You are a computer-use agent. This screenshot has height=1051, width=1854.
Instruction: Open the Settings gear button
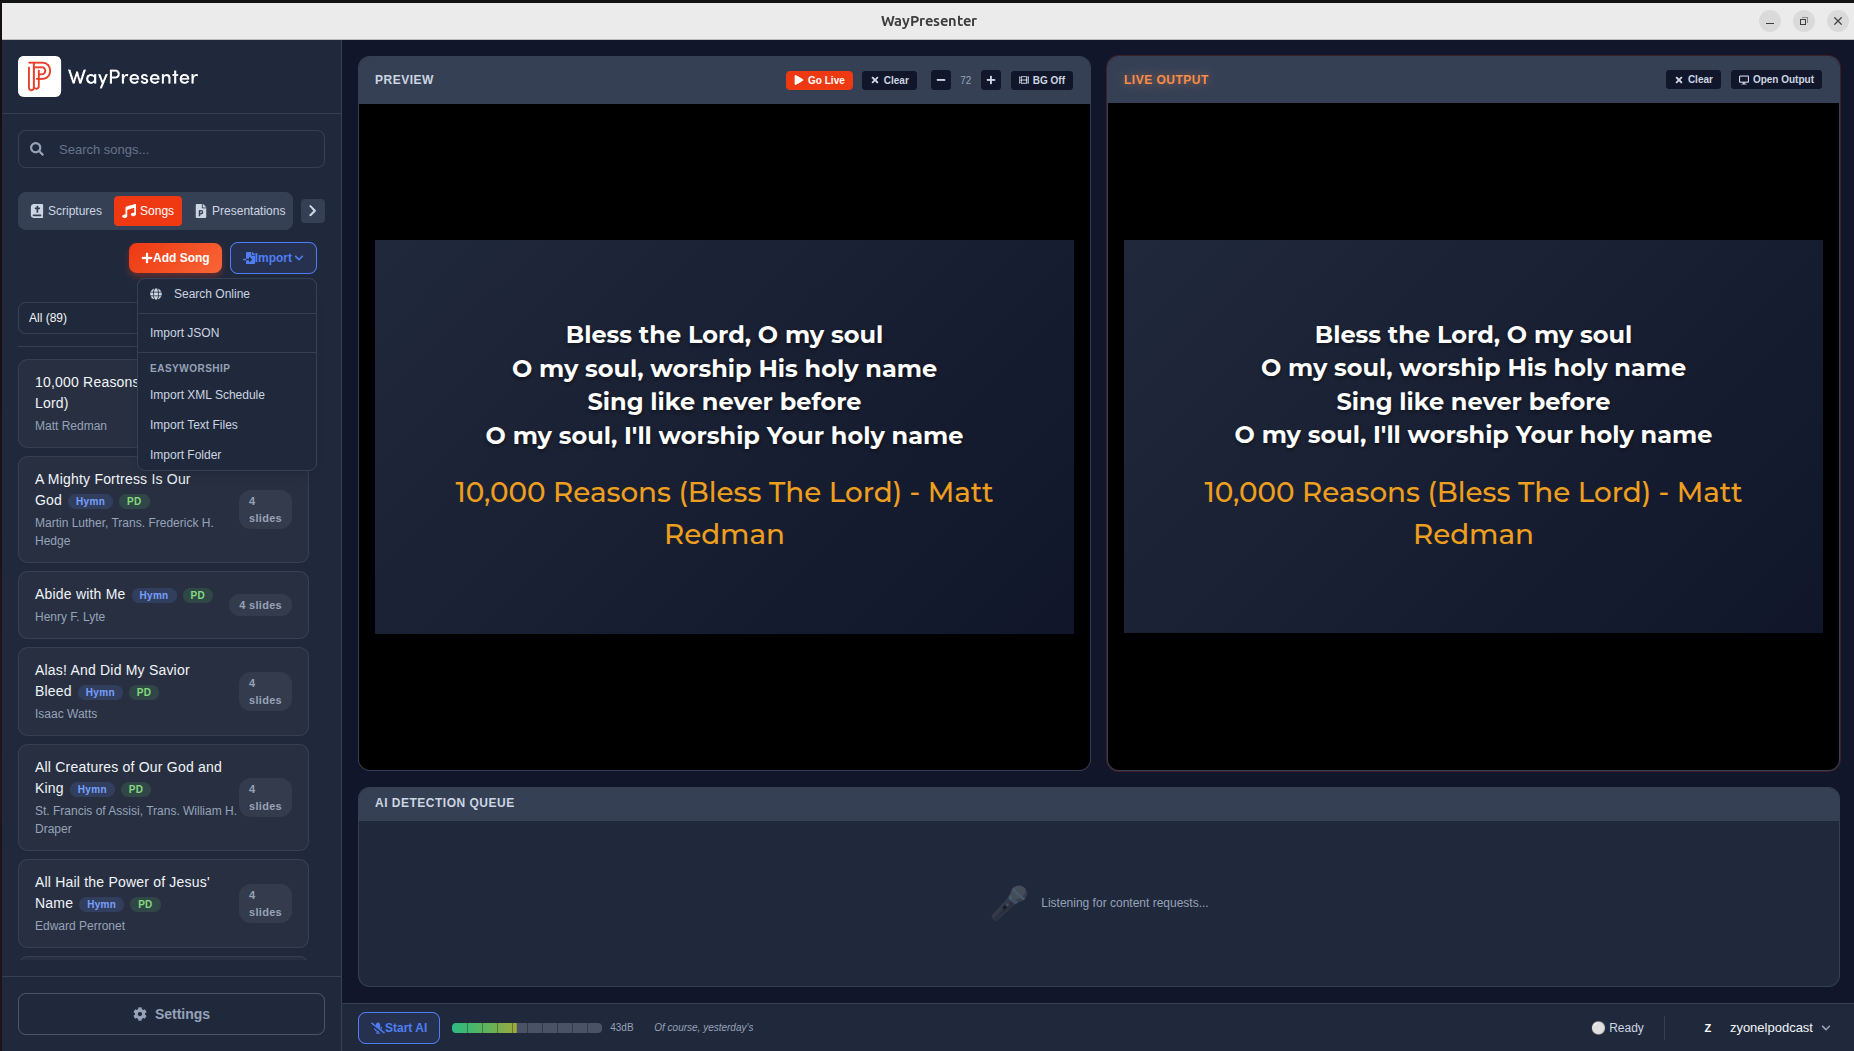[171, 1014]
